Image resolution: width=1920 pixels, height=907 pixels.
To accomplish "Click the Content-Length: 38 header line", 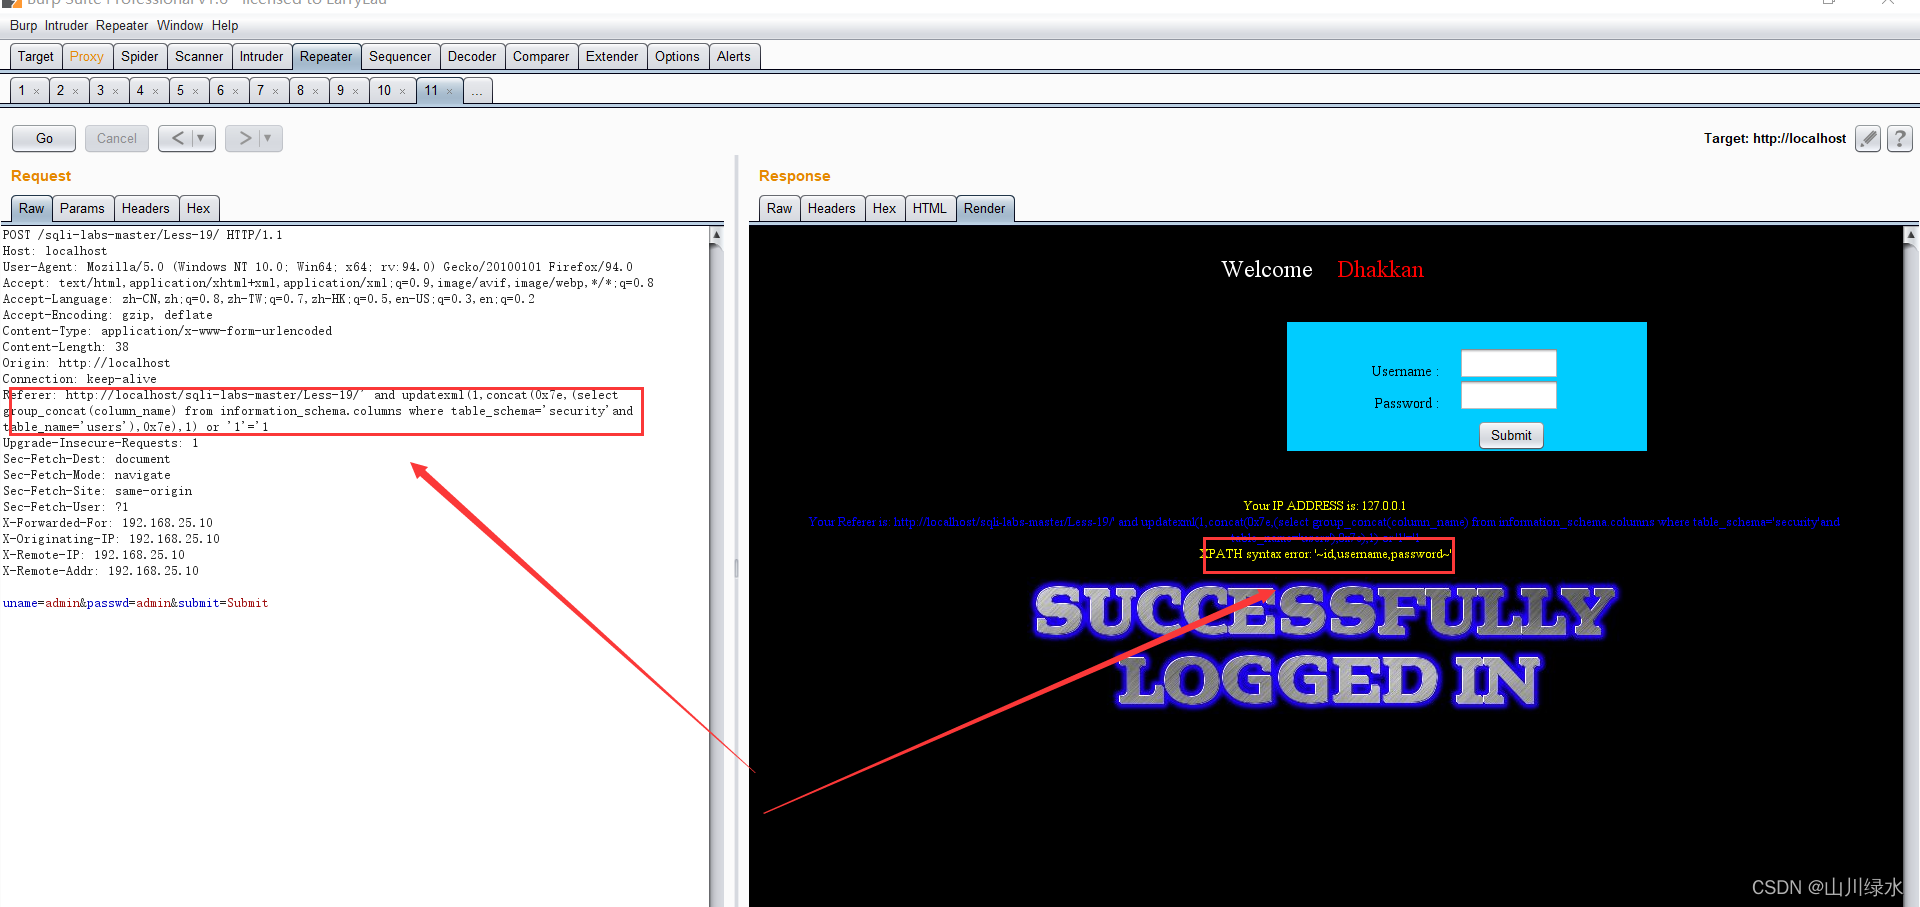I will (x=66, y=347).
